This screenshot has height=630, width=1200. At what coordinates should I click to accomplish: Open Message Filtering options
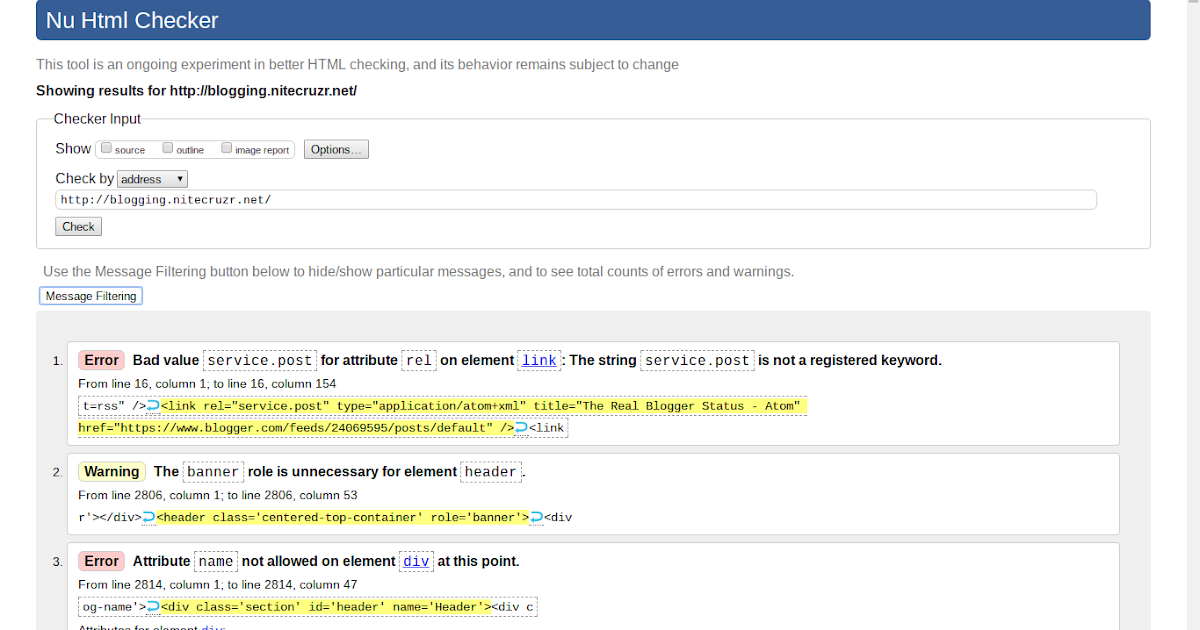[x=90, y=295]
